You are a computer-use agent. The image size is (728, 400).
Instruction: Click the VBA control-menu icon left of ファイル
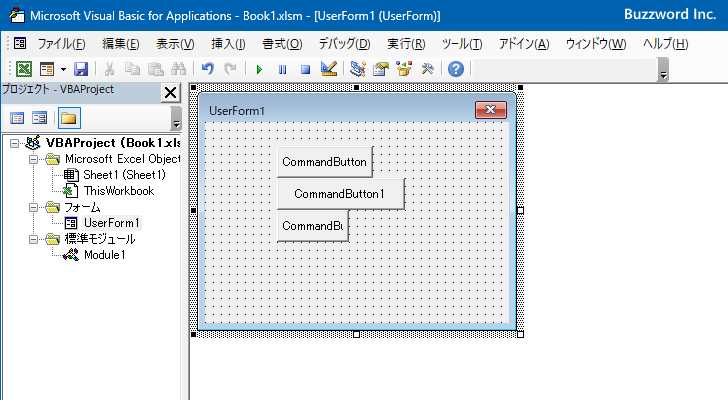point(20,44)
